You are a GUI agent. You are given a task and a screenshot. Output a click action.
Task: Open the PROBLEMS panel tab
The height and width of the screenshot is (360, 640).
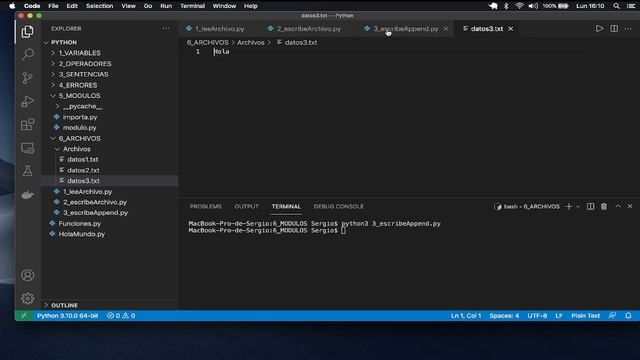[x=206, y=207]
